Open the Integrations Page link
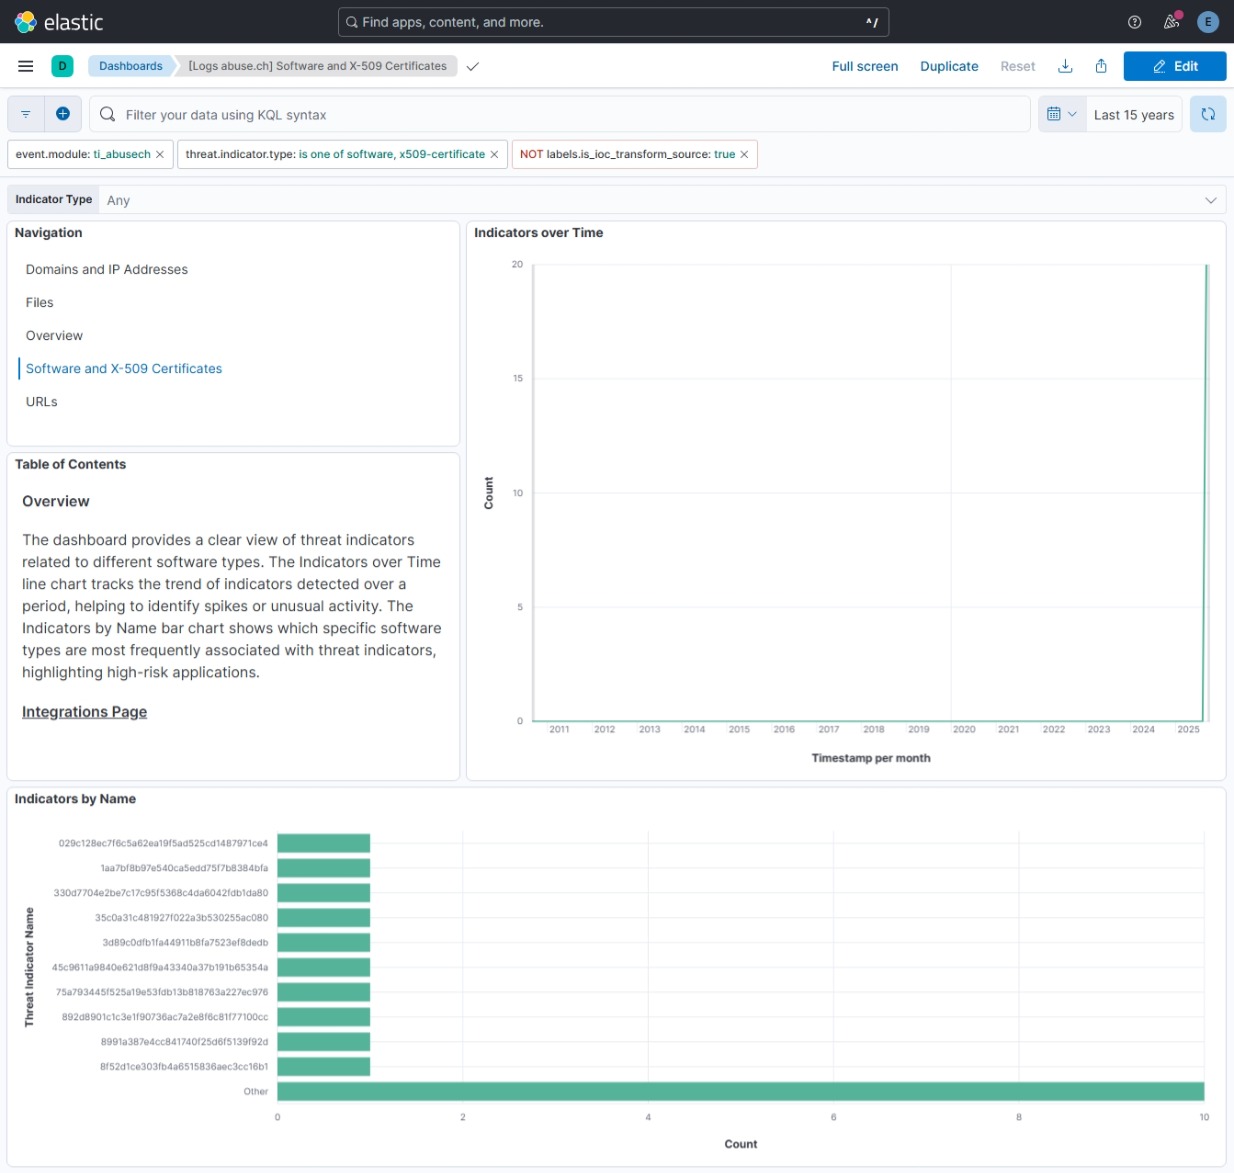This screenshot has height=1173, width=1234. [84, 711]
